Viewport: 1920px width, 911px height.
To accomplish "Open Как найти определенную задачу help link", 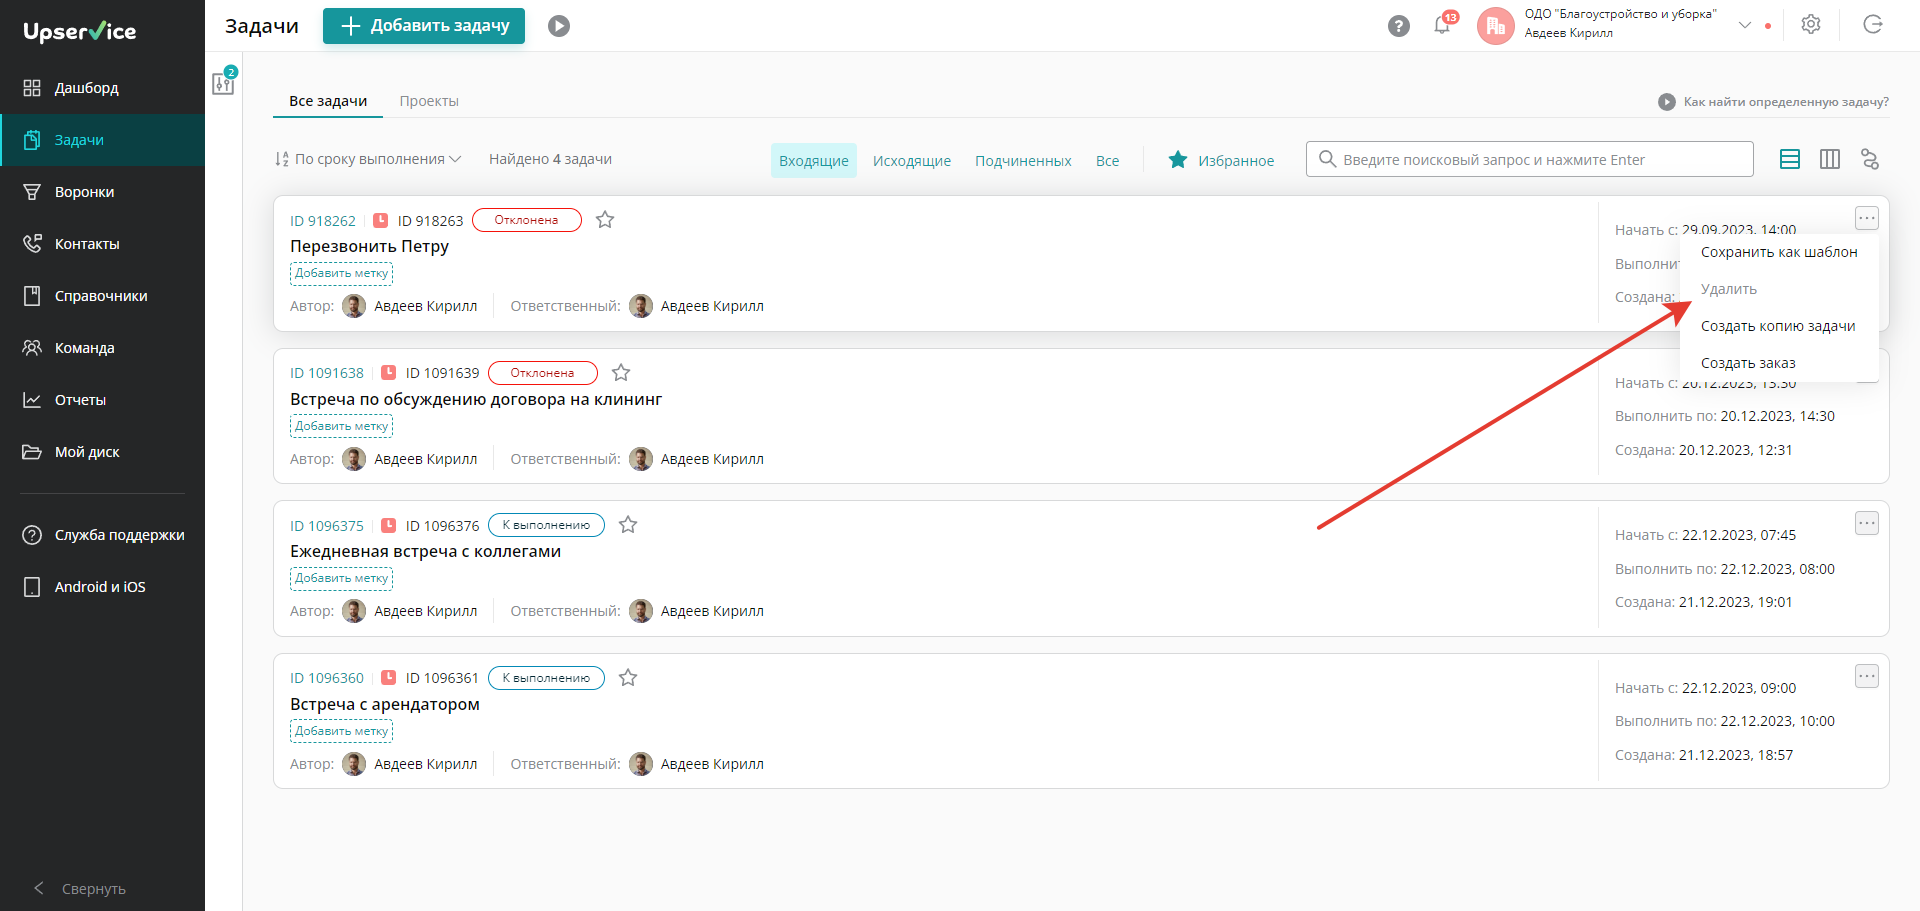I will (x=1774, y=102).
